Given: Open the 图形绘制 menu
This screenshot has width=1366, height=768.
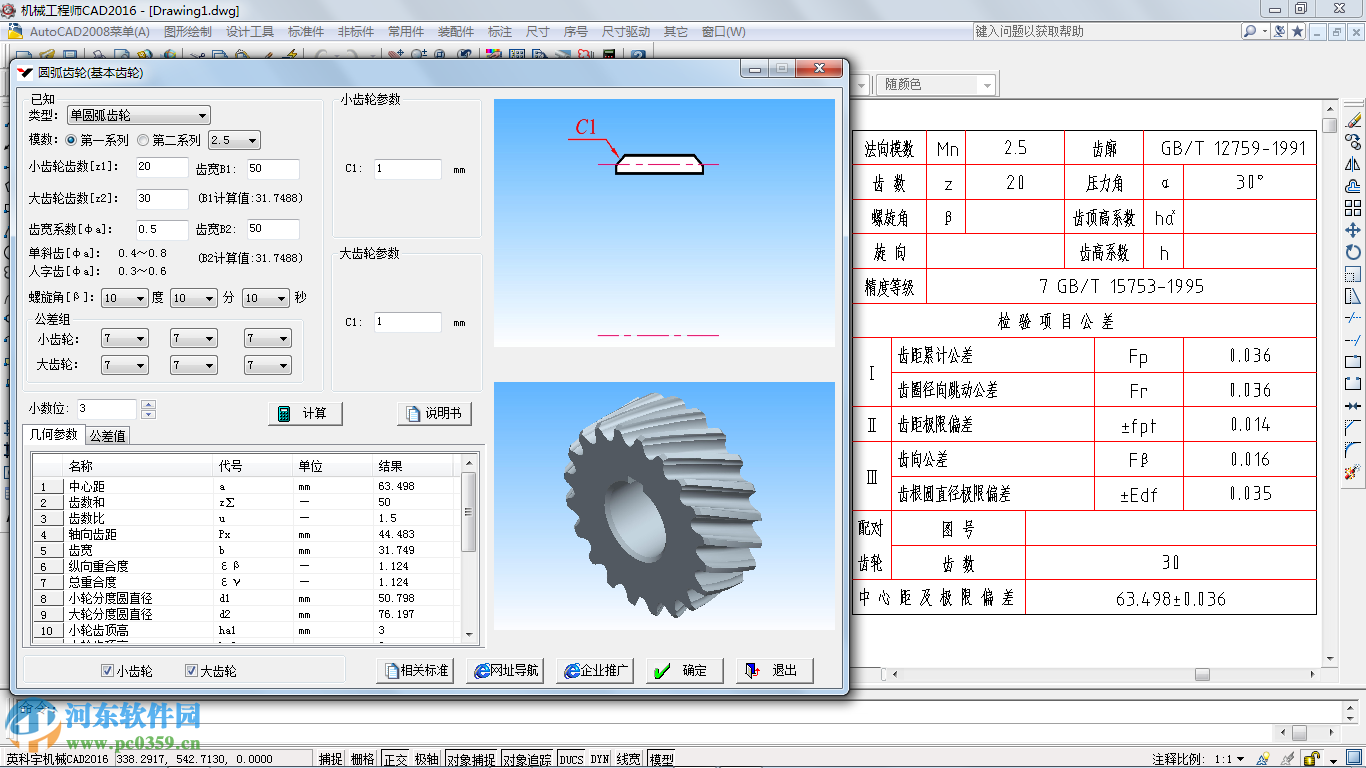Looking at the screenshot, I should (188, 32).
